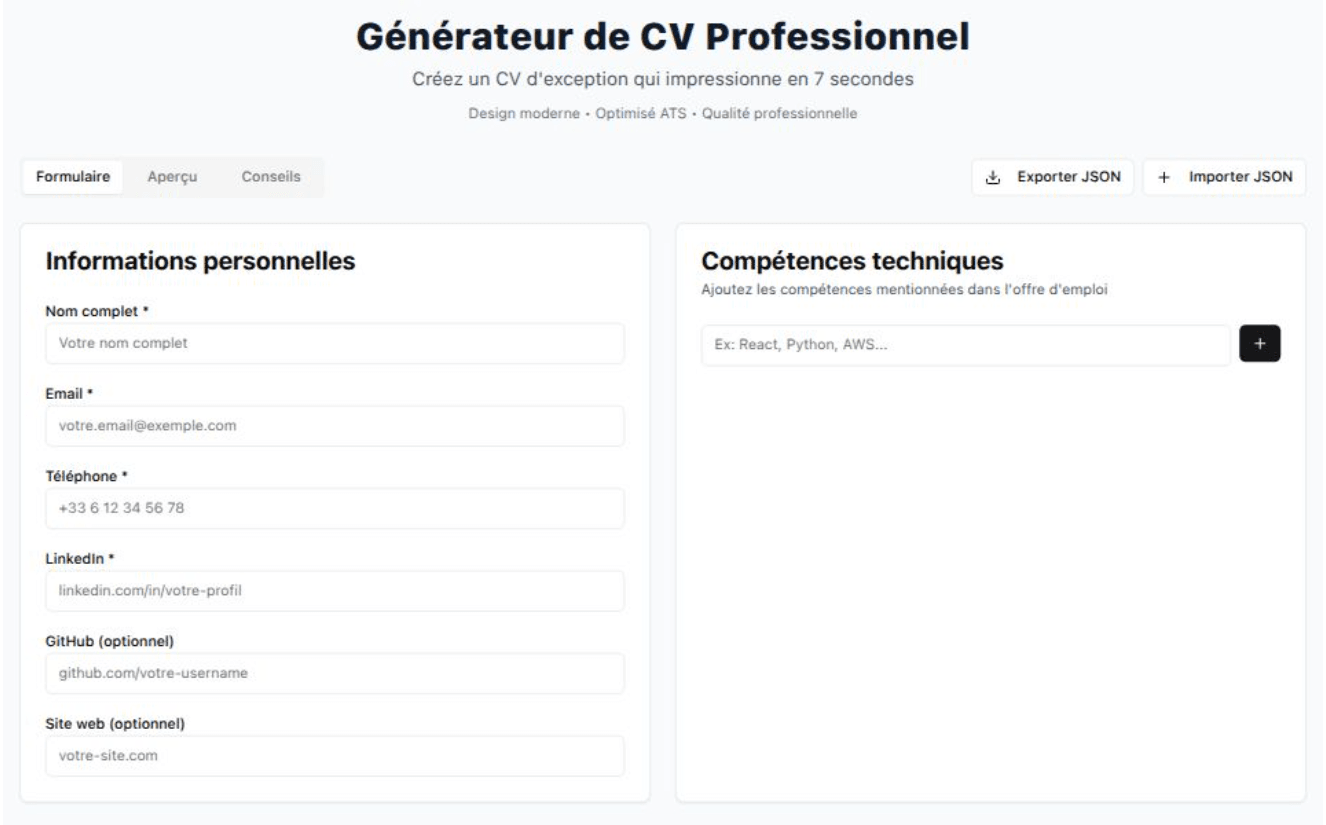
Task: Click the "Nom complet *" field label
Action: pos(97,311)
